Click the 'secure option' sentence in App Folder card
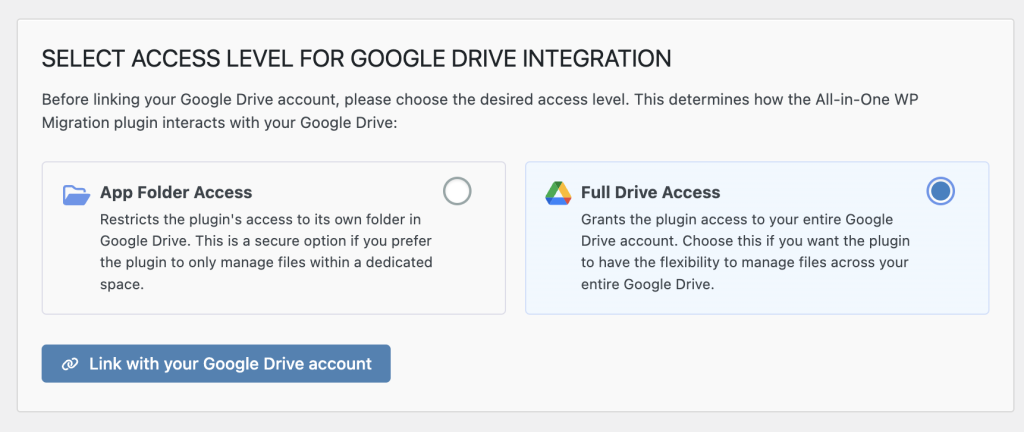 pyautogui.click(x=330, y=241)
